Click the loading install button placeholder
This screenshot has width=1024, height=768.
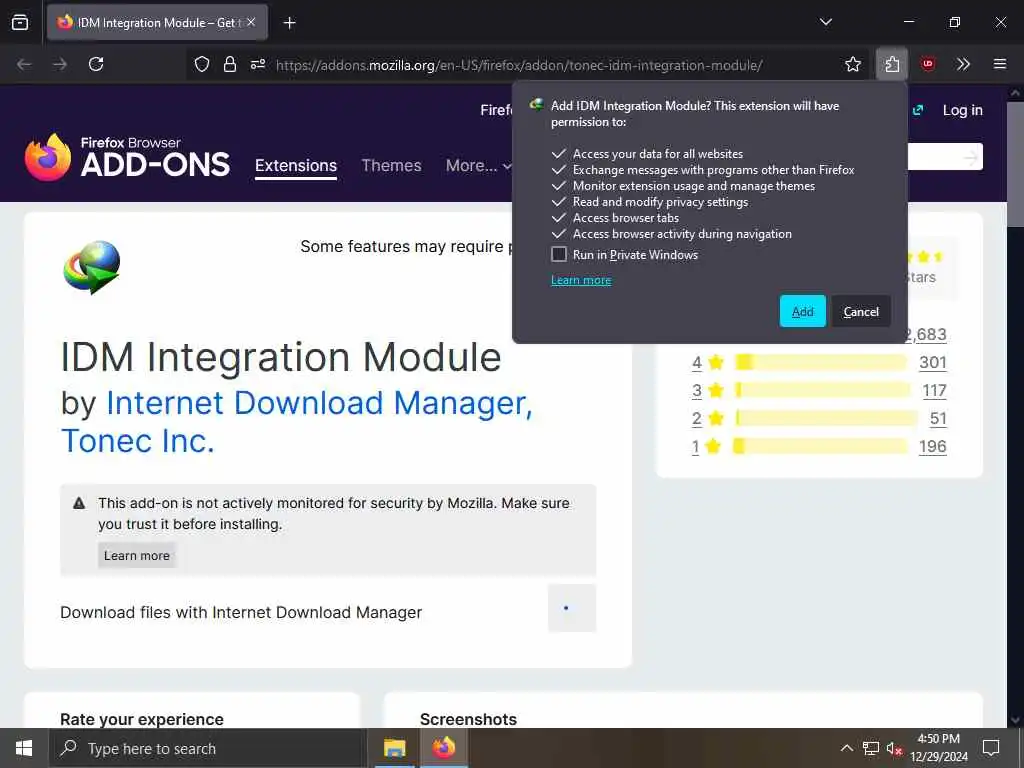[x=571, y=608]
